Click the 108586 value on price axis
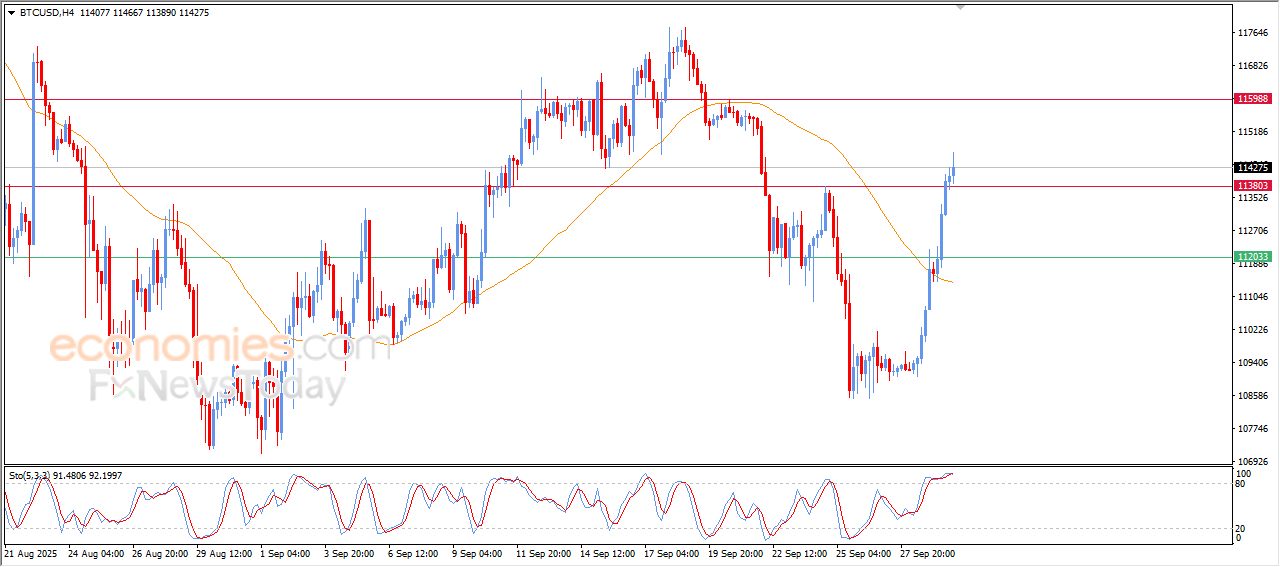This screenshot has width=1280, height=567. click(x=1253, y=396)
